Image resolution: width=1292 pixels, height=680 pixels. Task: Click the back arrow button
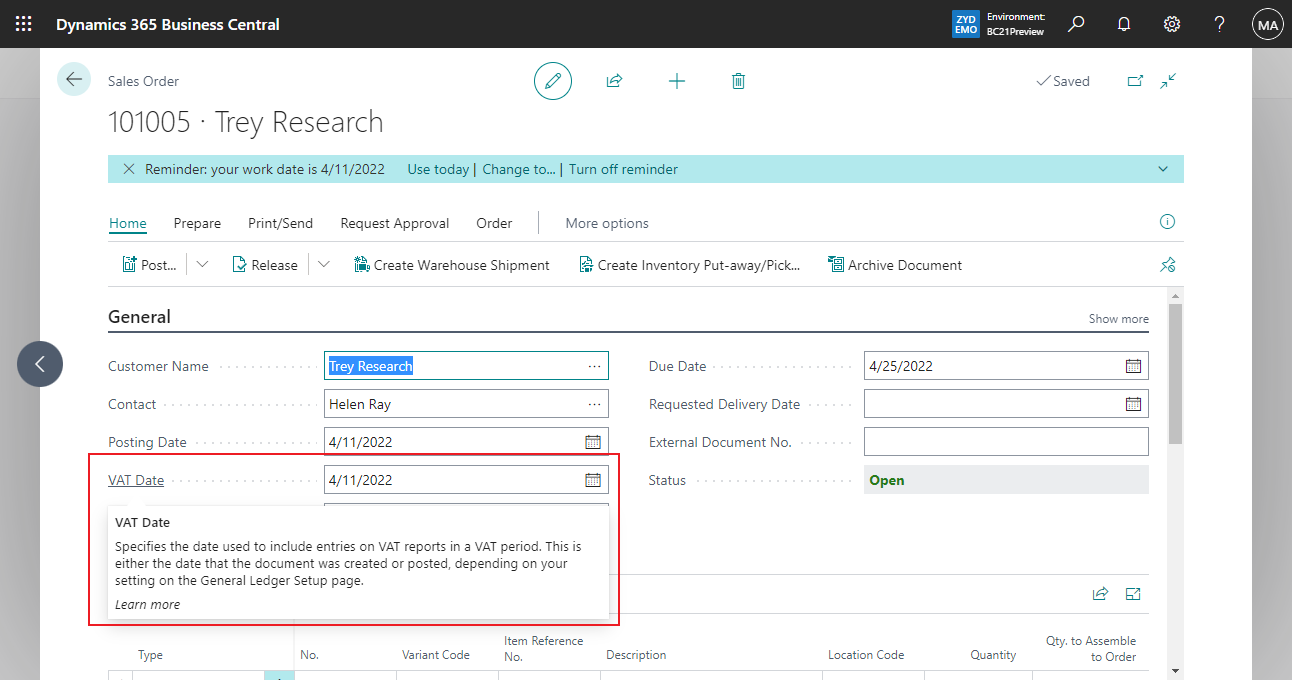click(x=74, y=80)
